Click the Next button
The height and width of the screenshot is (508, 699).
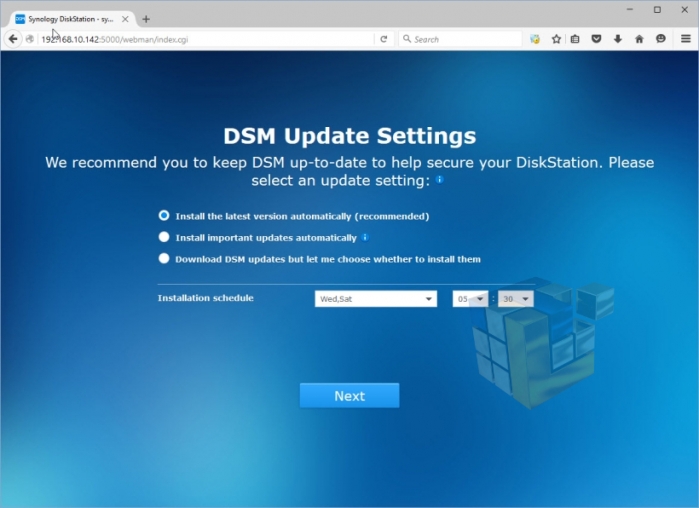pyautogui.click(x=349, y=396)
